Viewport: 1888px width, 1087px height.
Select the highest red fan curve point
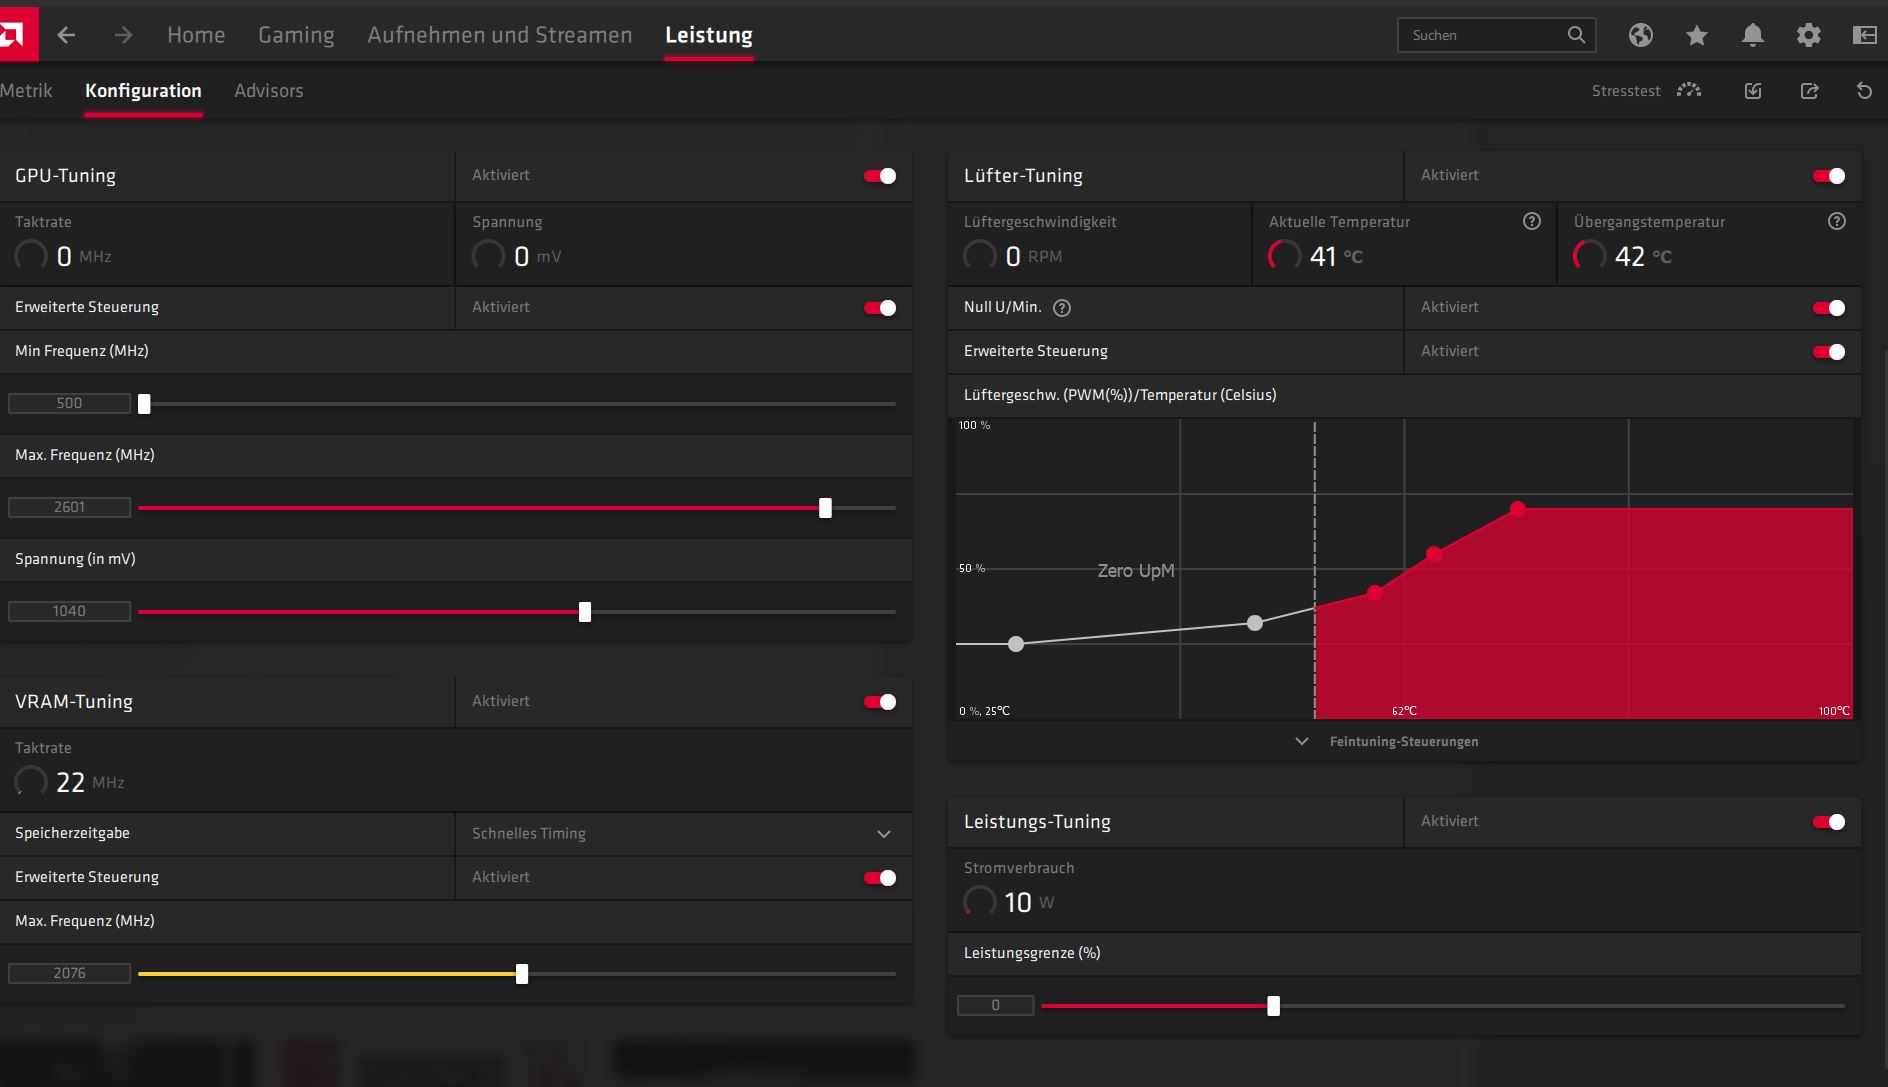coord(1518,509)
